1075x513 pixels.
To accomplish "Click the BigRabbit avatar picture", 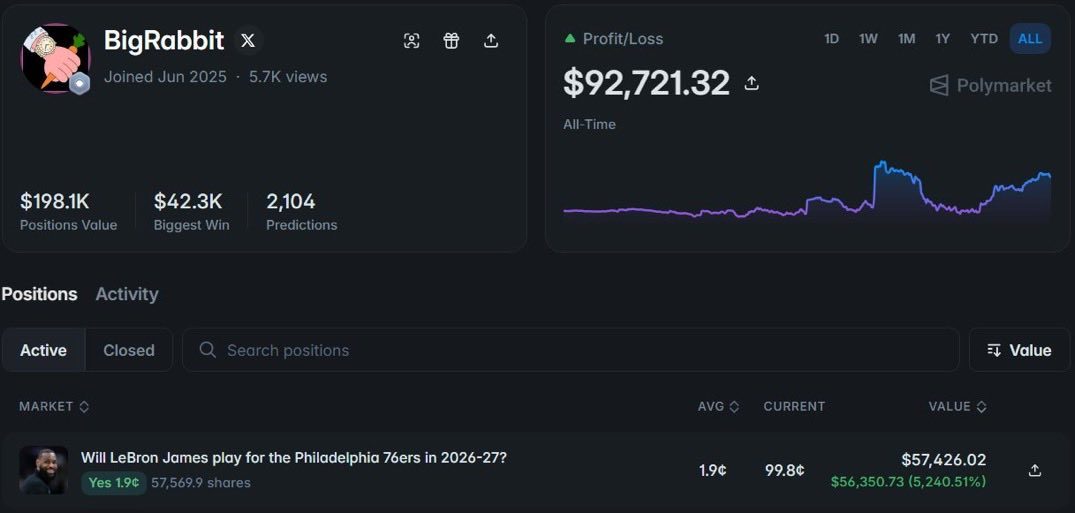I will pyautogui.click(x=55, y=58).
